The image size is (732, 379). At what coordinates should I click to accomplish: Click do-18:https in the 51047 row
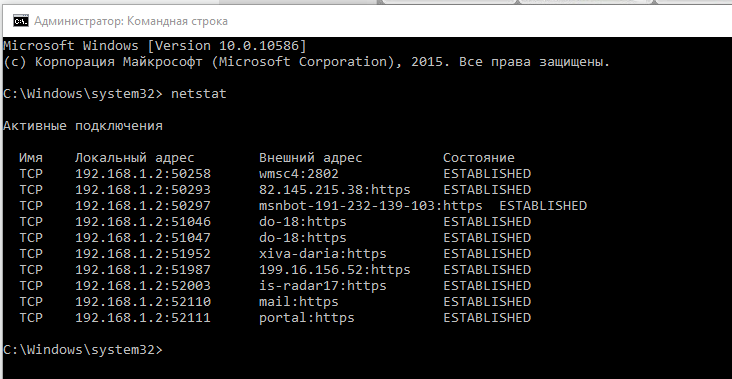303,238
